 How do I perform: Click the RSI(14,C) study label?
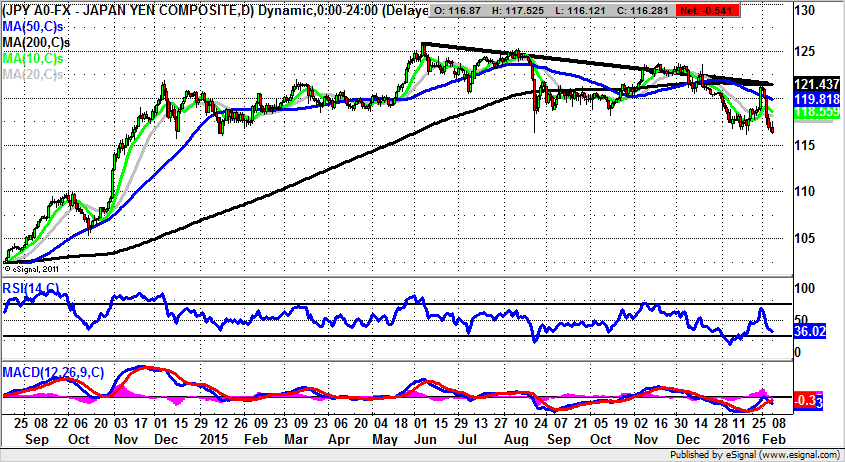click(31, 290)
